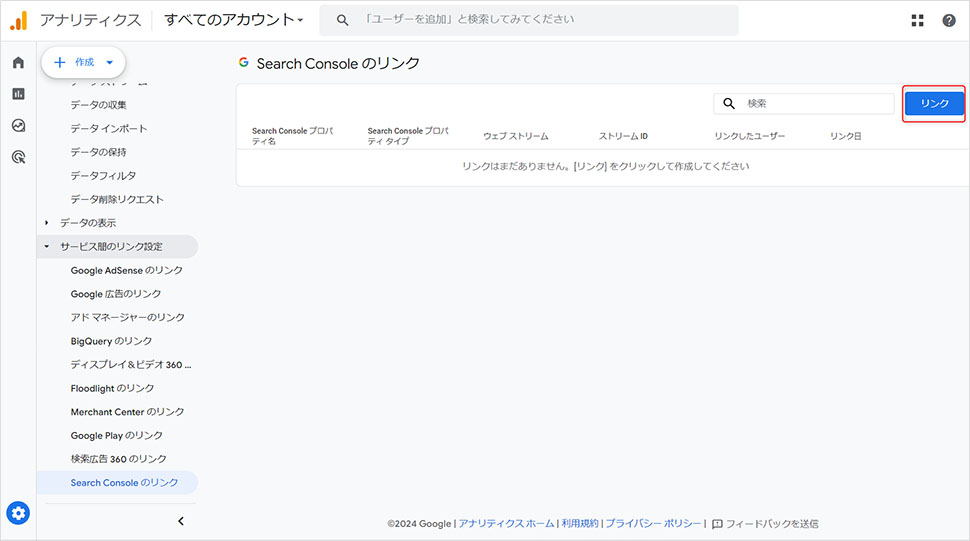The image size is (970, 541).
Task: Click the Google Analytics logo
Action: tap(19, 20)
